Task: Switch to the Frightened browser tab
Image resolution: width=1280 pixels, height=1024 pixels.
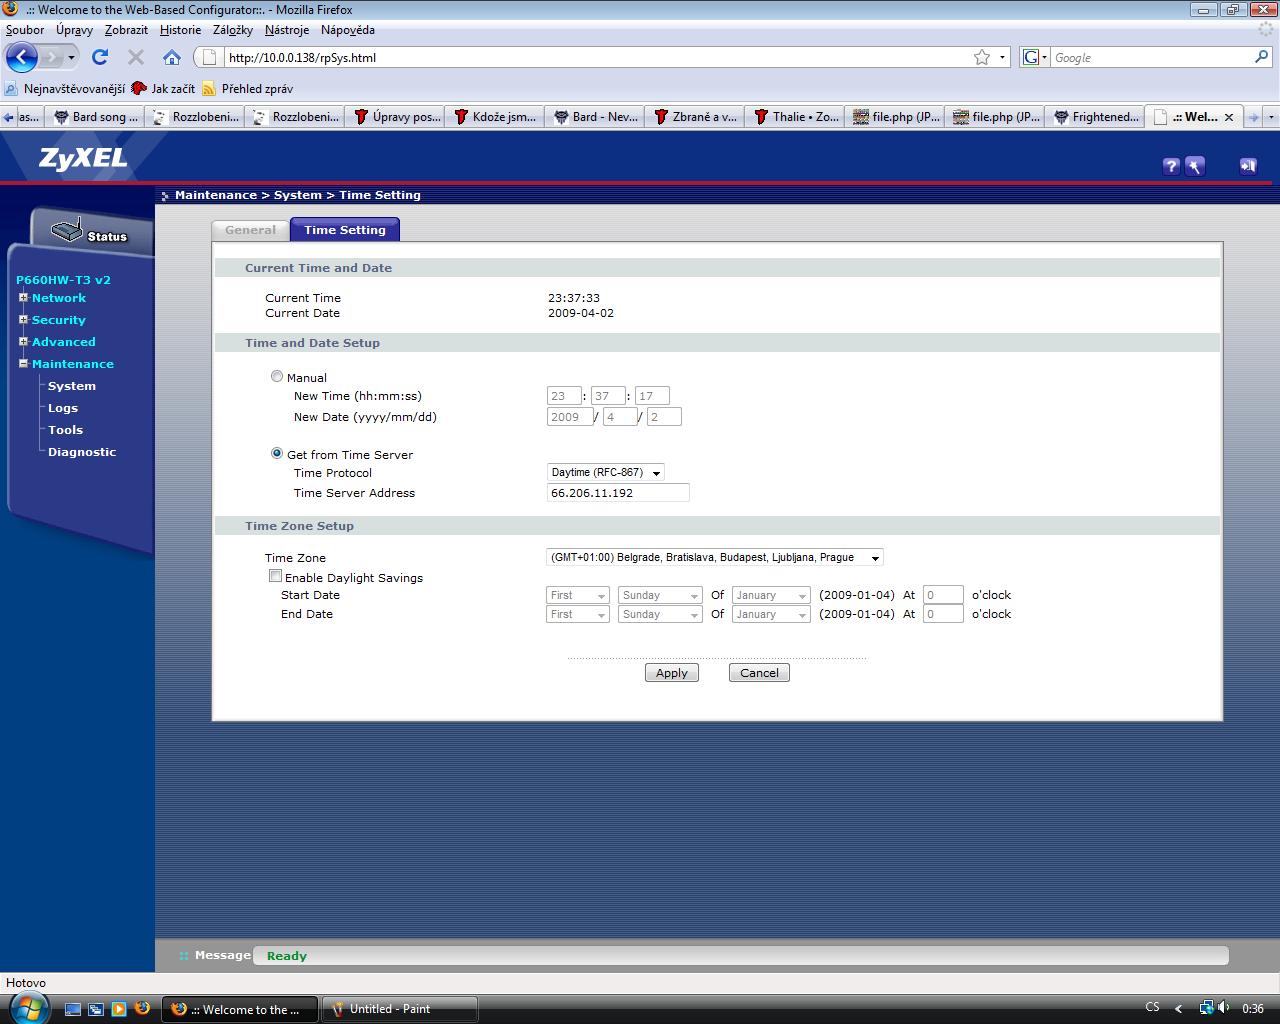Action: pos(1095,117)
